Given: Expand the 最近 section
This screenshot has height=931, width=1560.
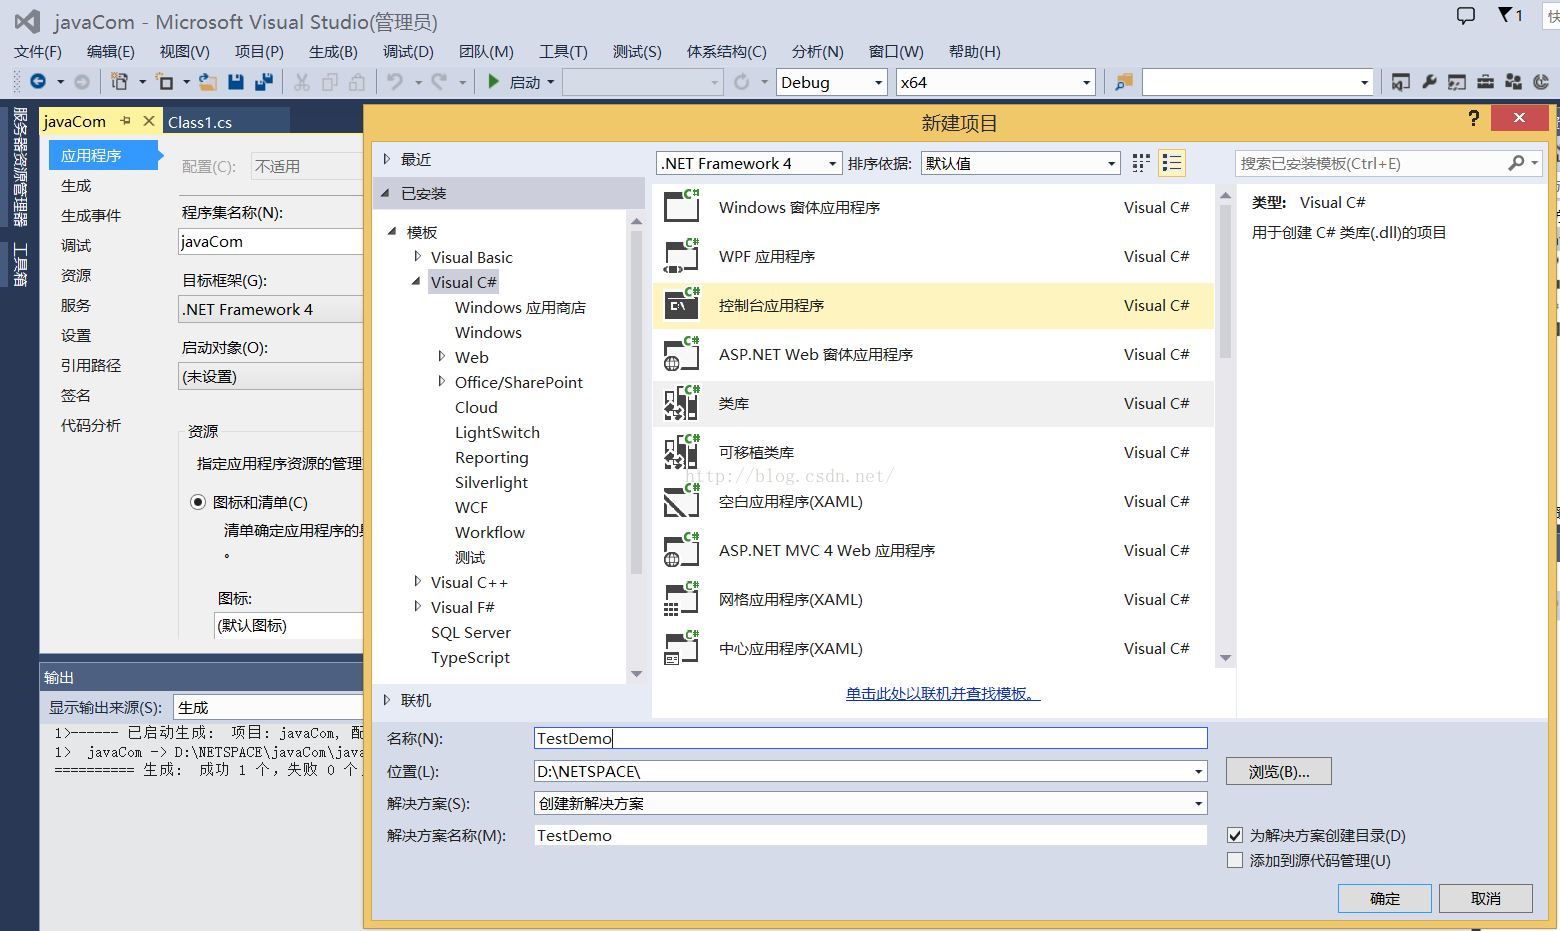Looking at the screenshot, I should click(387, 159).
